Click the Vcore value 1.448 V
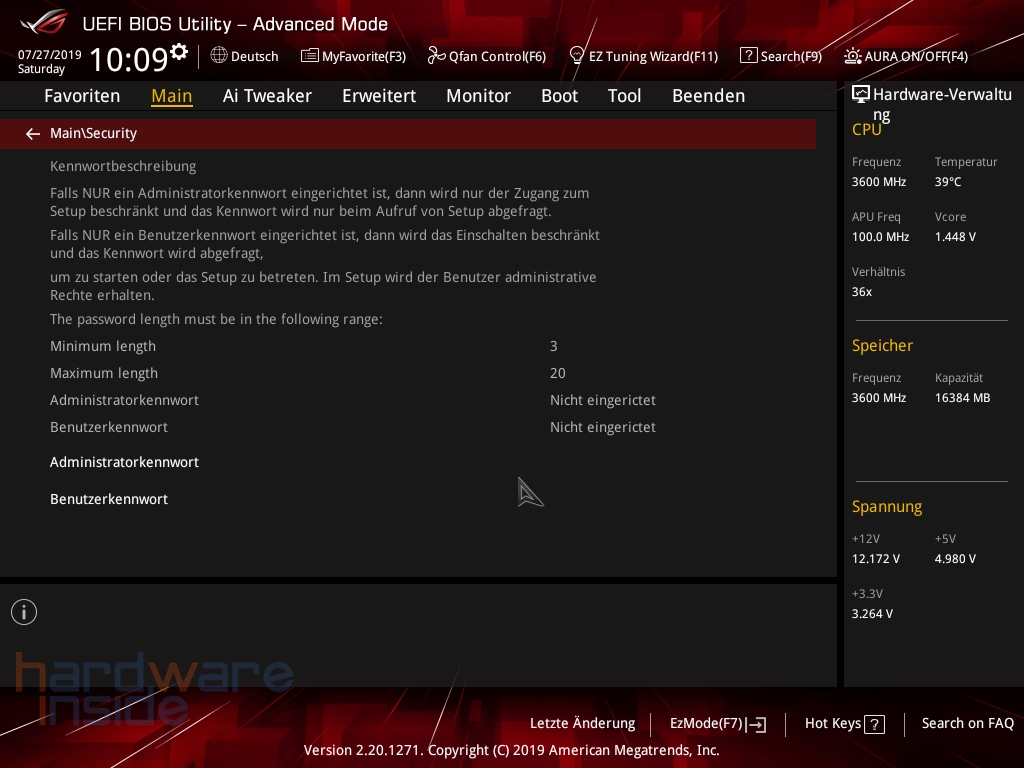This screenshot has height=768, width=1024. pos(955,237)
